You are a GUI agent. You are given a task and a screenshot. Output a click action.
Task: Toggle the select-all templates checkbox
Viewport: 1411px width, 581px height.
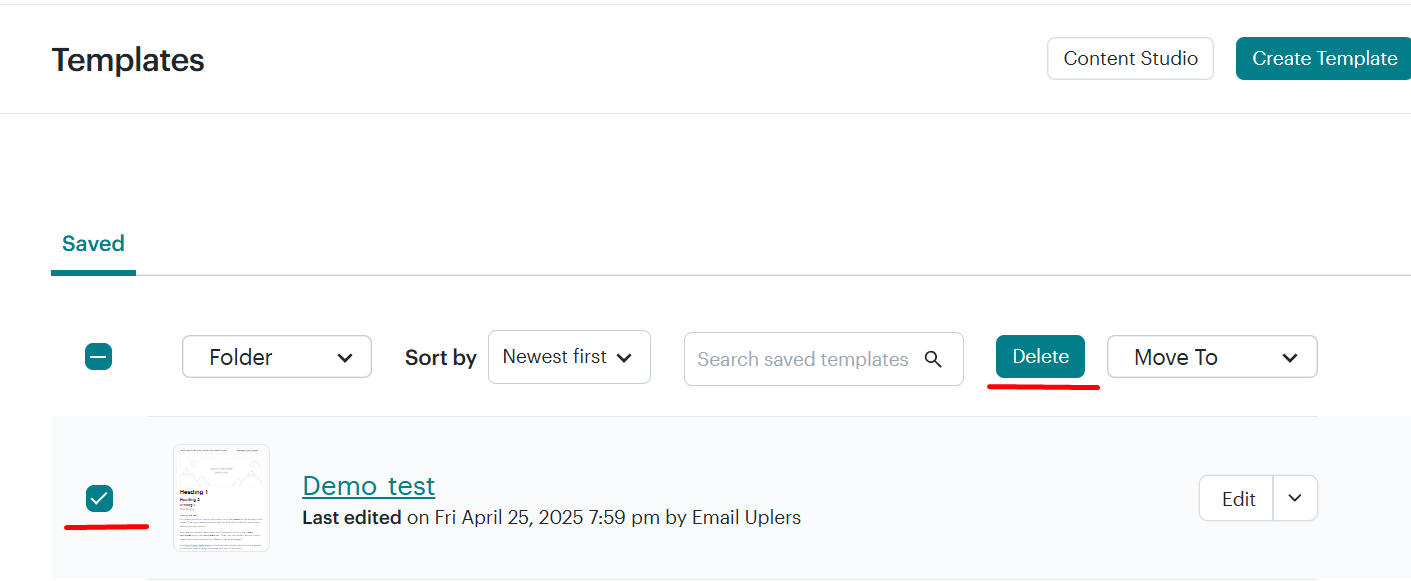[98, 357]
